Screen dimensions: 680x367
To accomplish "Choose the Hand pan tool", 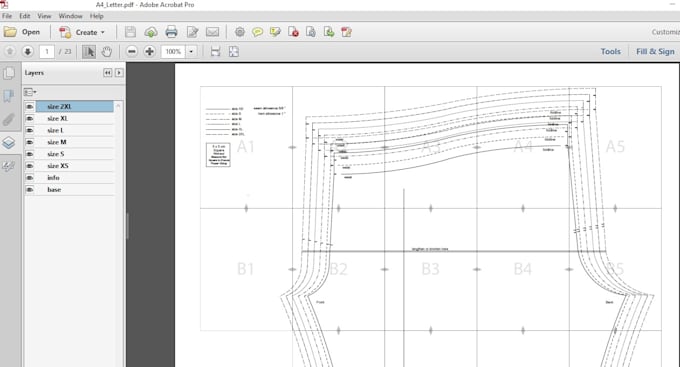I will [x=107, y=52].
